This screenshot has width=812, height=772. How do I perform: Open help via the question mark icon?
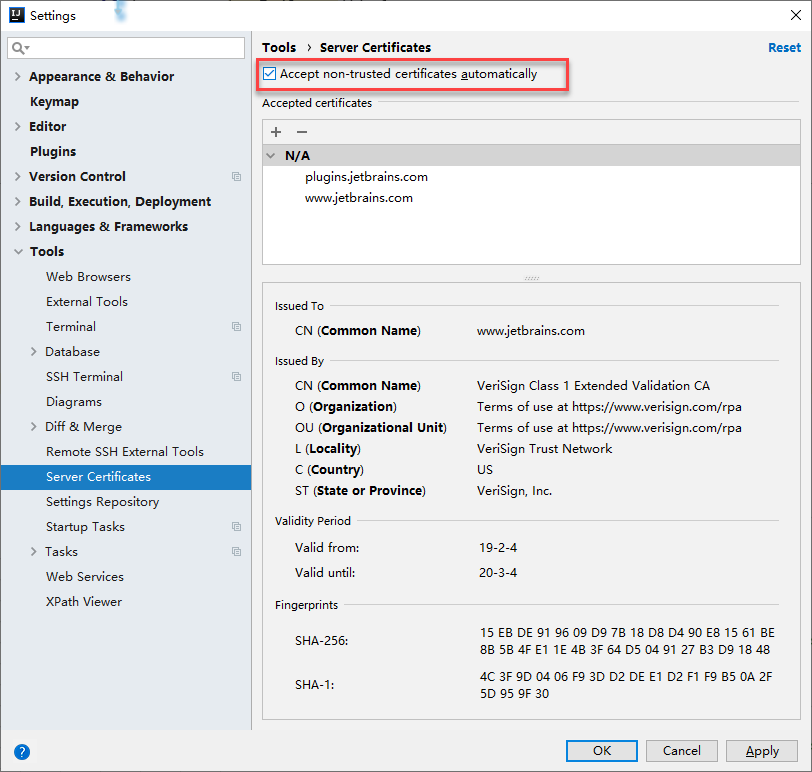22,751
